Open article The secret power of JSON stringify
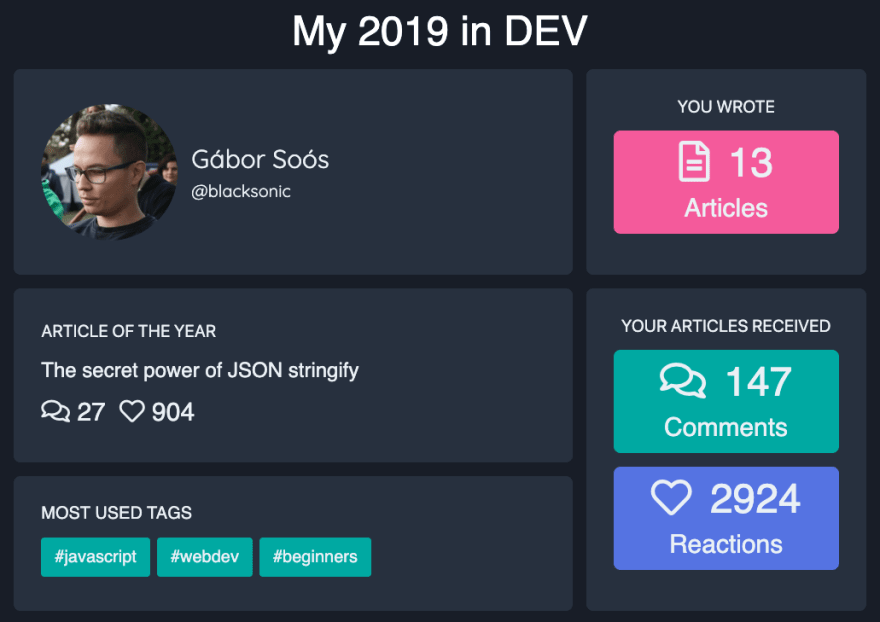The height and width of the screenshot is (622, 880). click(200, 371)
